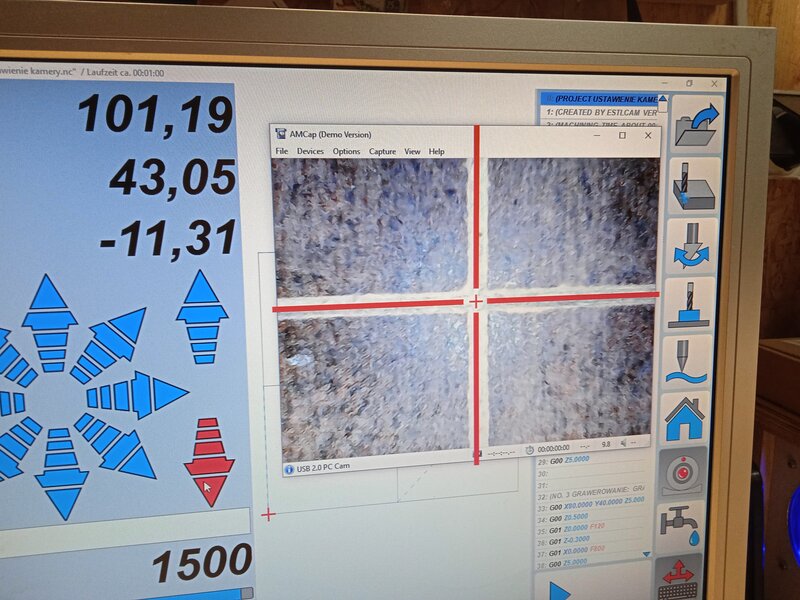The width and height of the screenshot is (800, 600).
Task: Jog right with the X-plus arrow
Action: (137, 395)
